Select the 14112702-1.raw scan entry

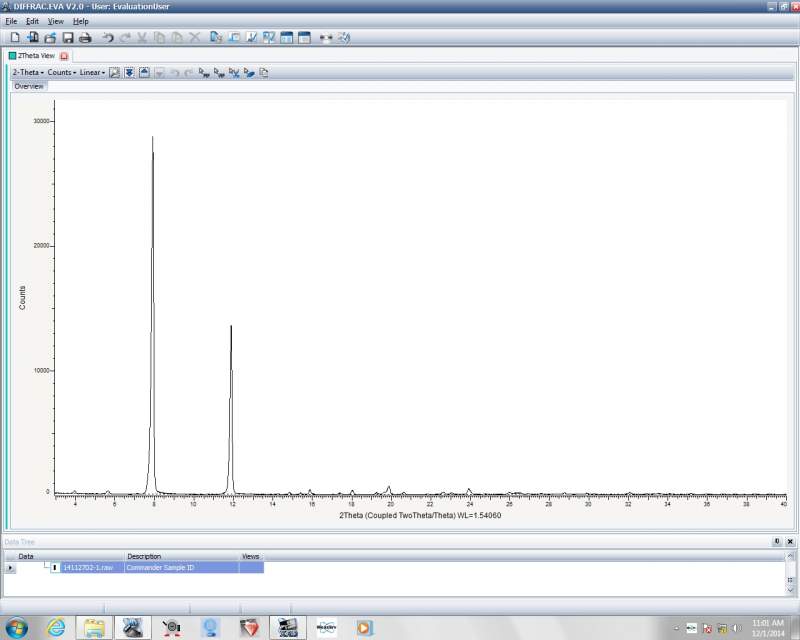point(87,568)
